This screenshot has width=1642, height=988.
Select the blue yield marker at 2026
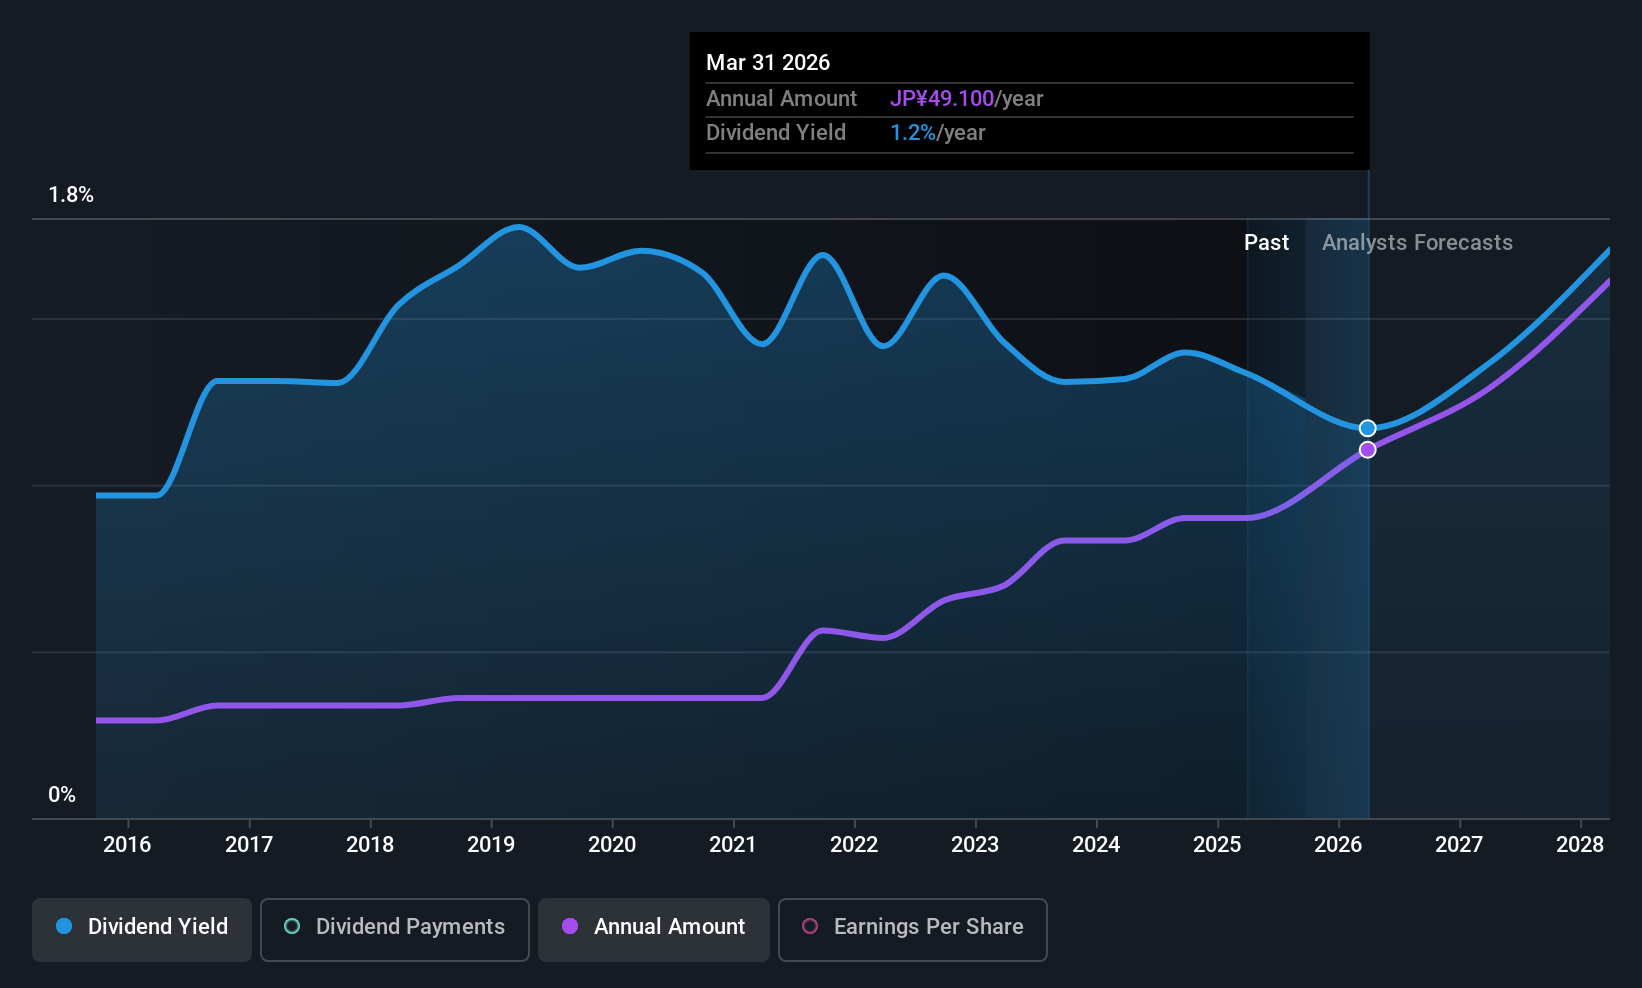1368,428
